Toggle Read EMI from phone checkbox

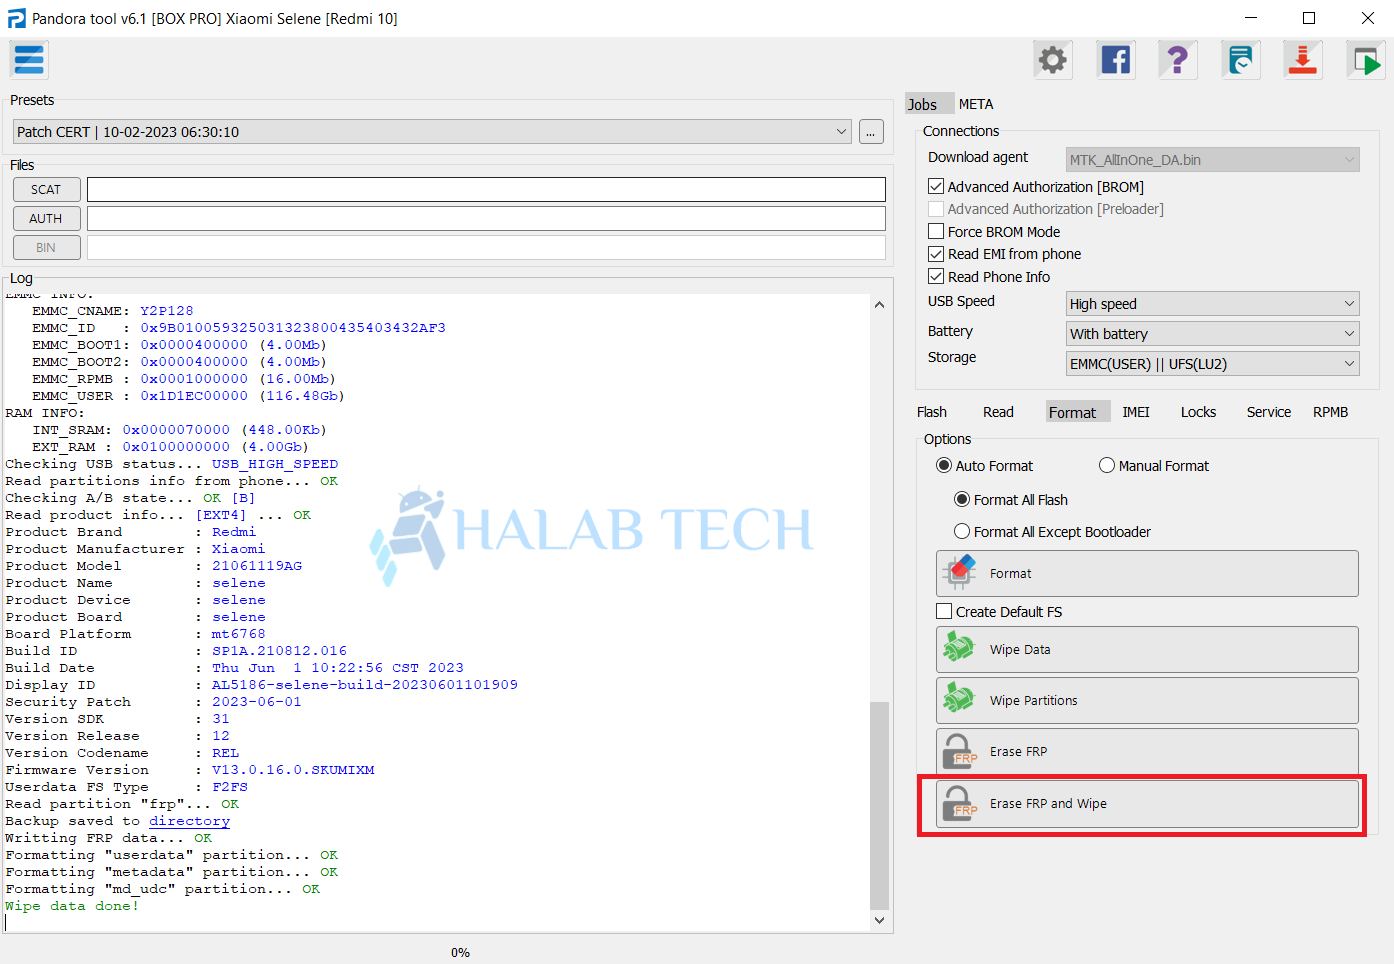pyautogui.click(x=936, y=254)
